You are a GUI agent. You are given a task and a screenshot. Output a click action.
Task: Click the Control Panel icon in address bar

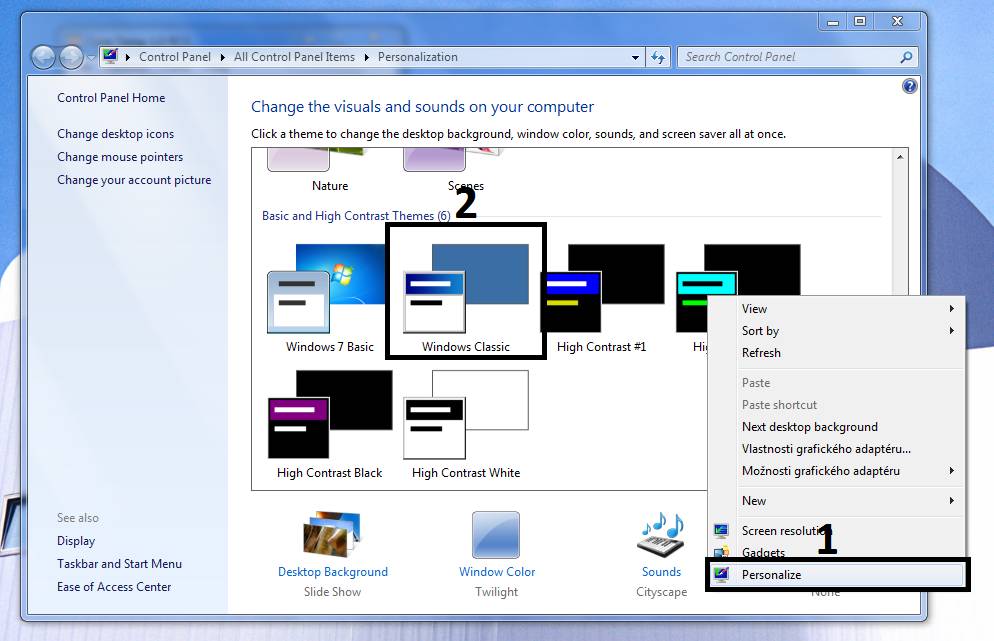coord(110,56)
